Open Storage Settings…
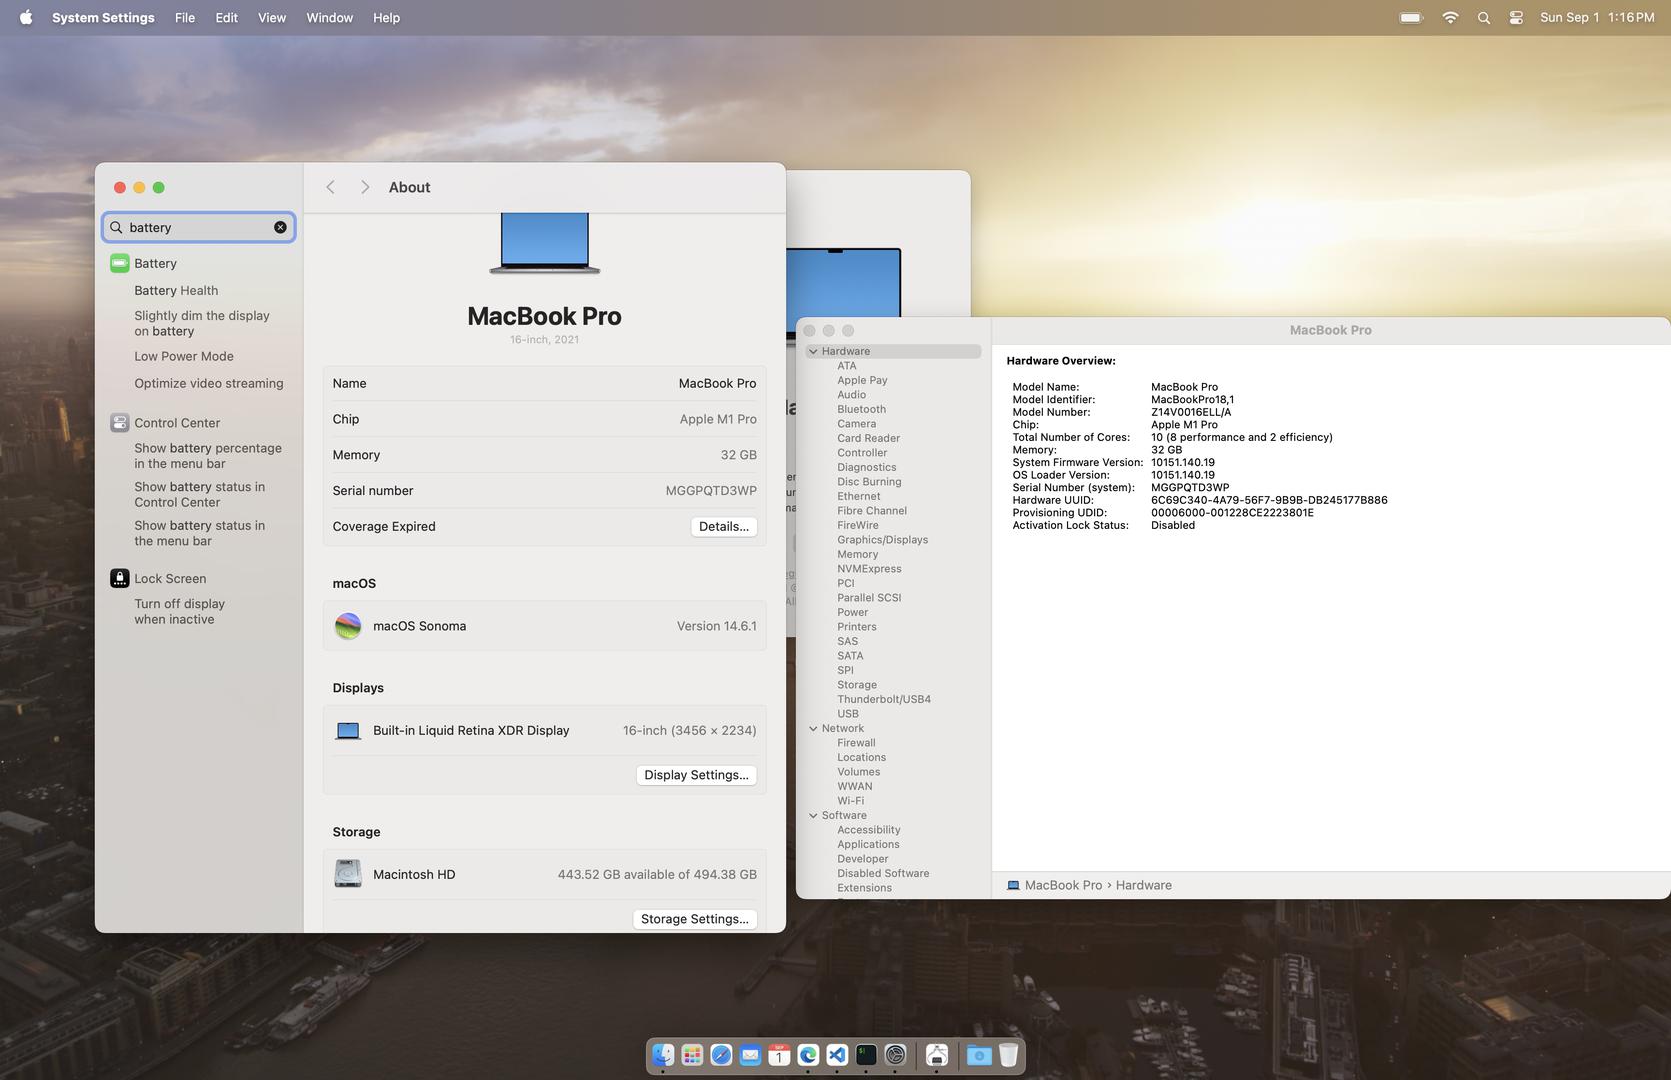The width and height of the screenshot is (1671, 1080). tap(695, 919)
